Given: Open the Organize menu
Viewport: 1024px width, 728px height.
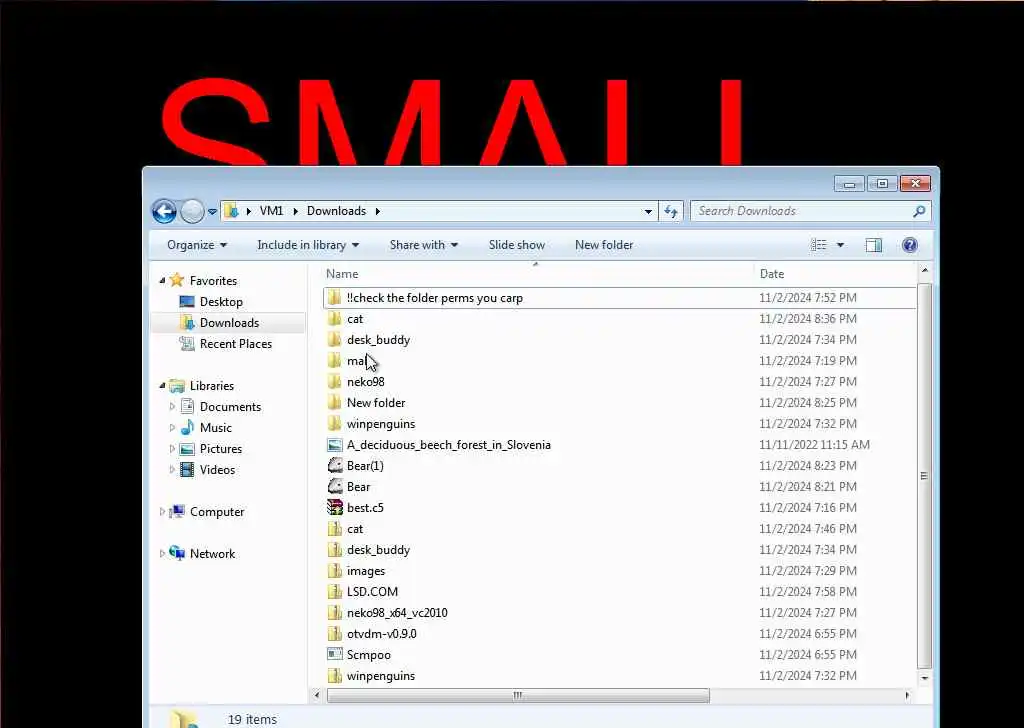Looking at the screenshot, I should pyautogui.click(x=197, y=245).
